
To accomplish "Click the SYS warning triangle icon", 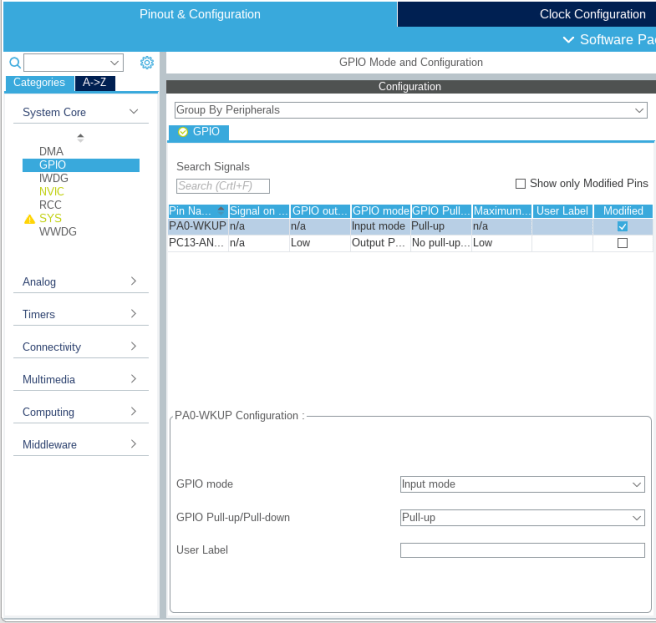I will coord(29,218).
